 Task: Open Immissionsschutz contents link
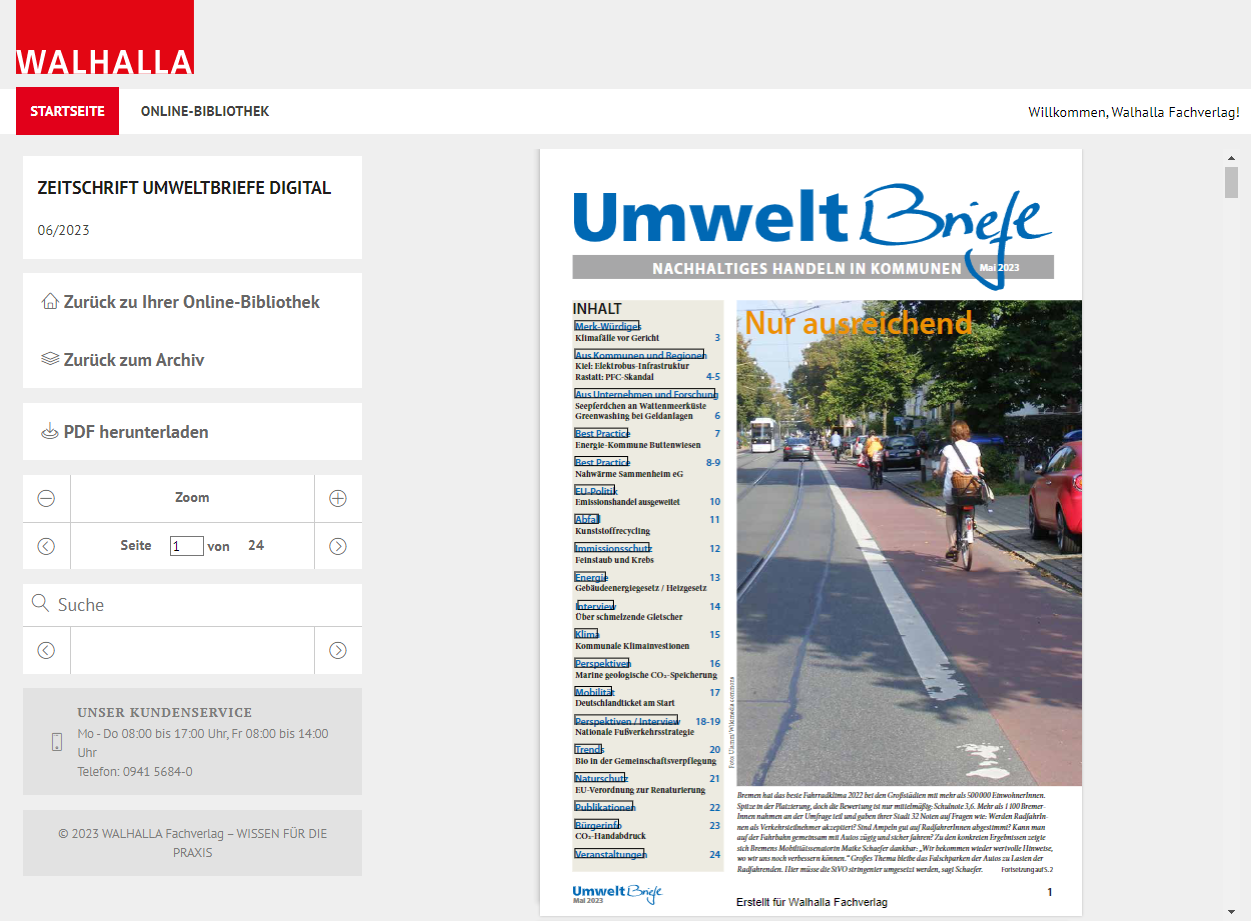(613, 548)
